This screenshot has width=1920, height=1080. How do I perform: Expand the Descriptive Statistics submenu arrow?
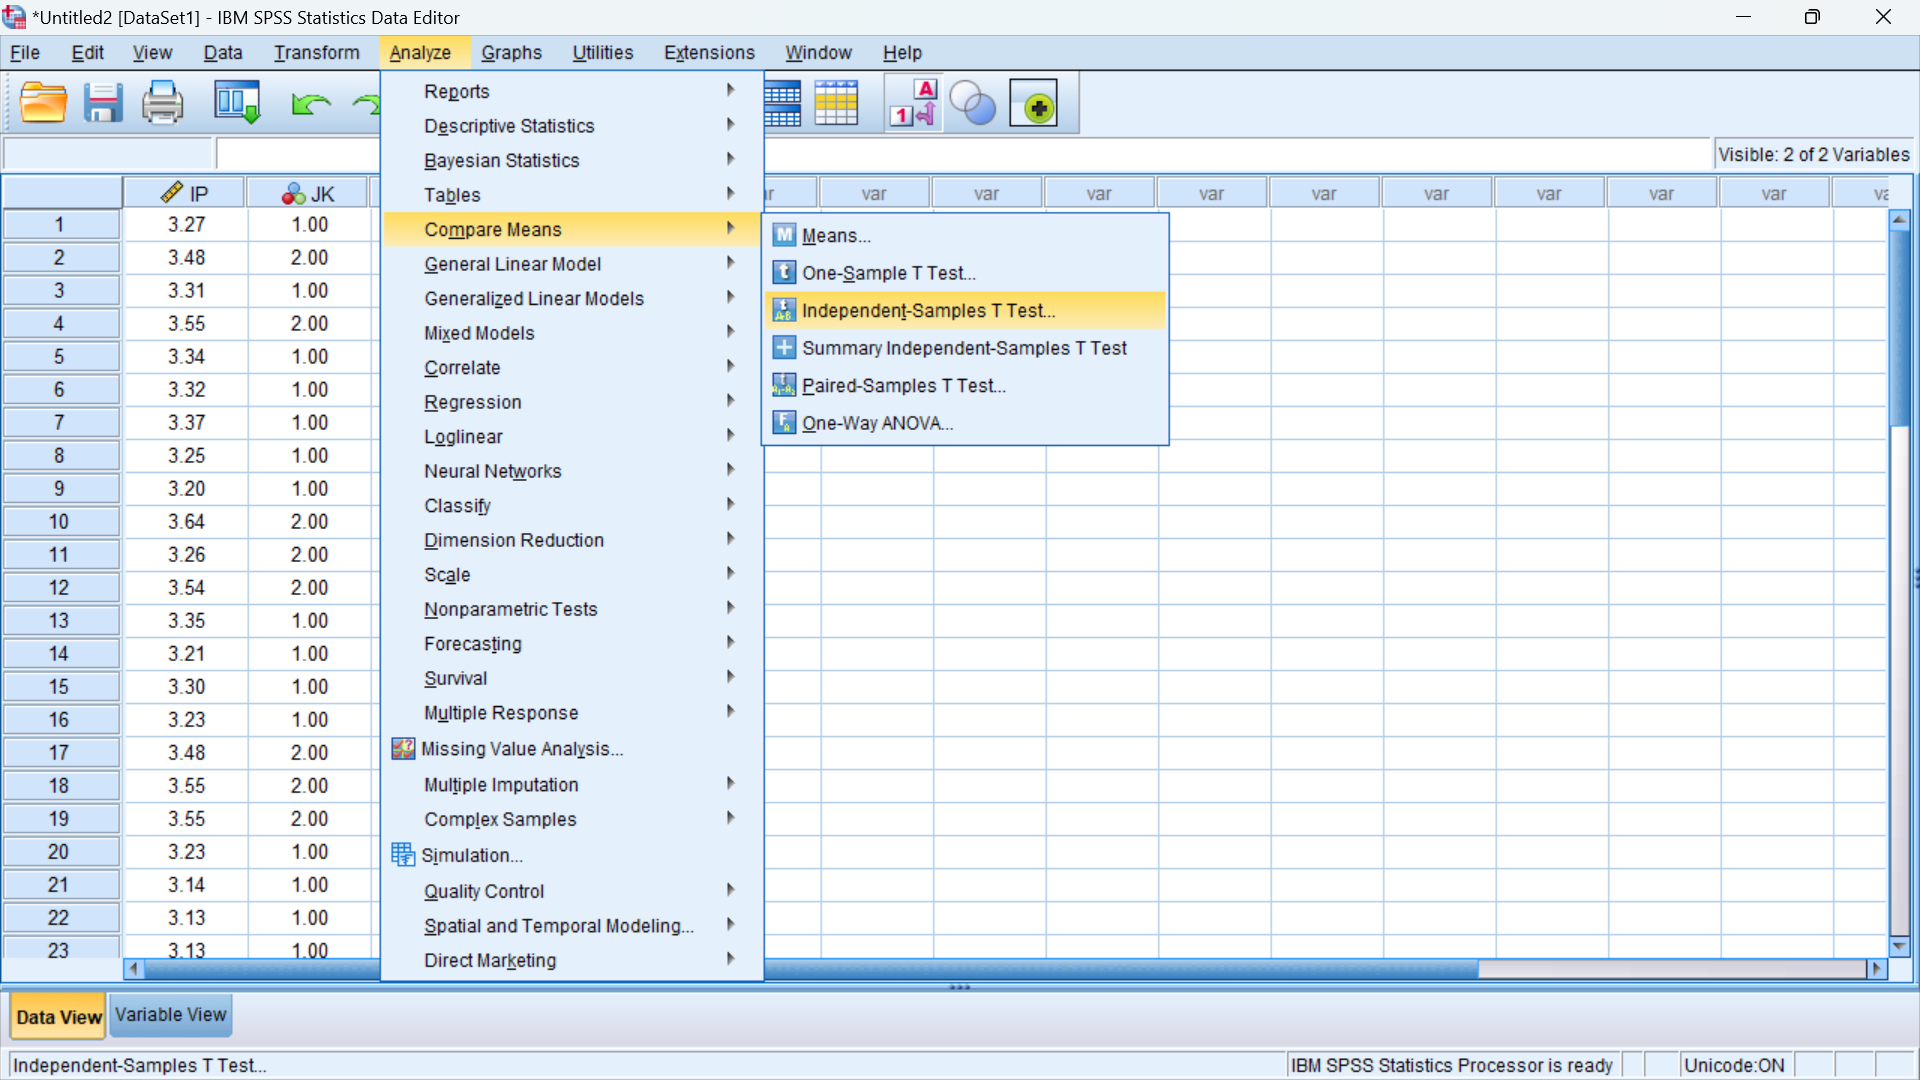(x=730, y=125)
